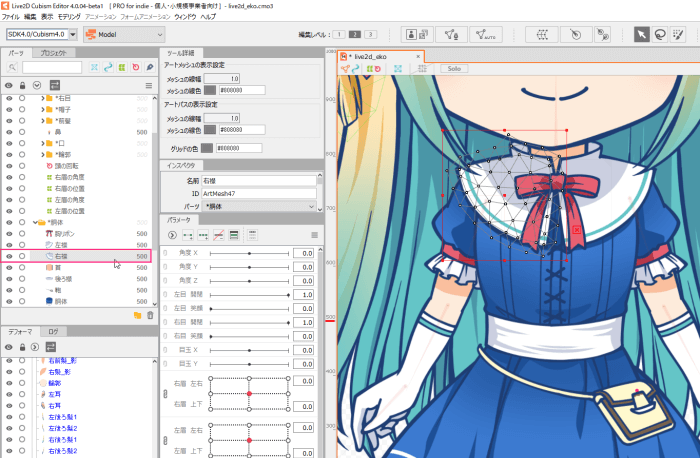Click the mesh line color swatch under アートメッシュ
Image resolution: width=700 pixels, height=458 pixels.
pos(210,90)
